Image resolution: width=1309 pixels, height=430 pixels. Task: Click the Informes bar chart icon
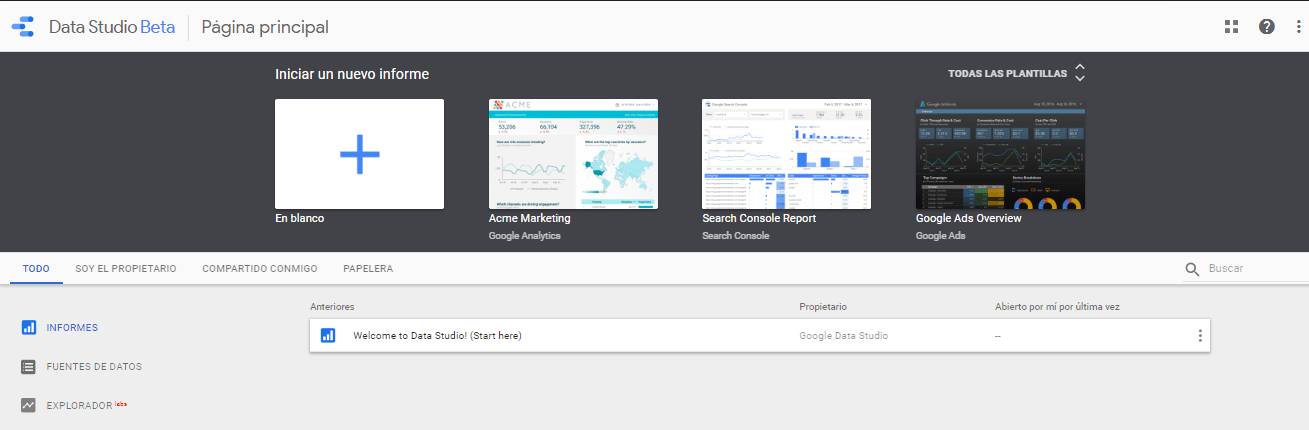29,327
